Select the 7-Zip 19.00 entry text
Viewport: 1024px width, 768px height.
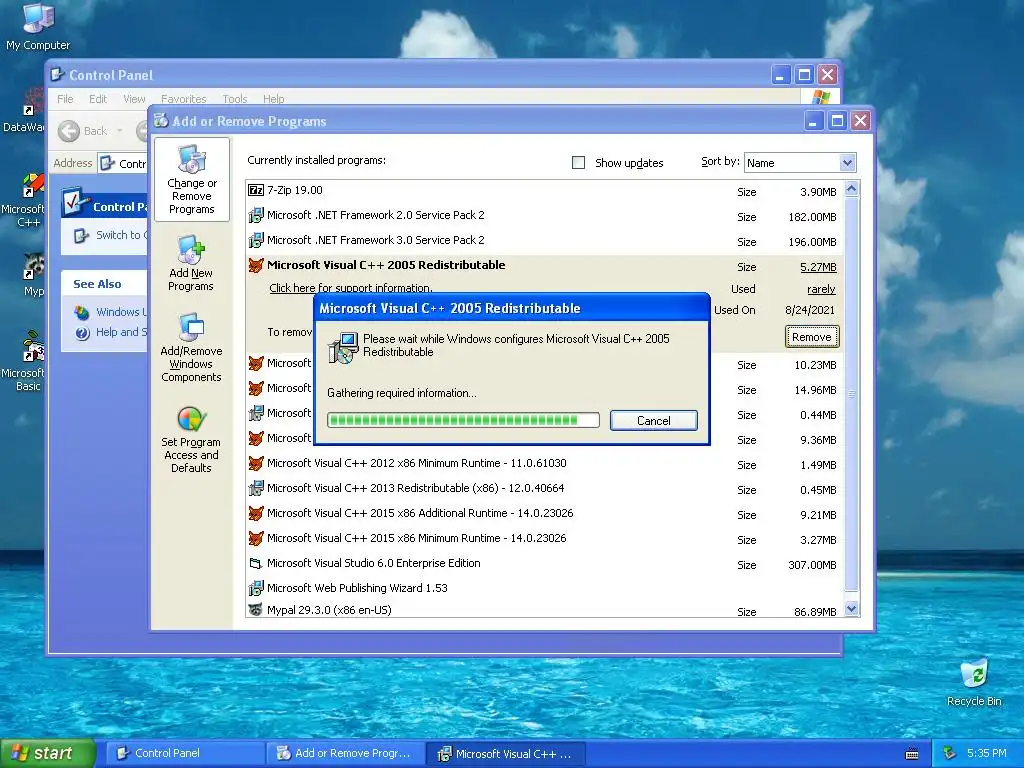tap(295, 190)
